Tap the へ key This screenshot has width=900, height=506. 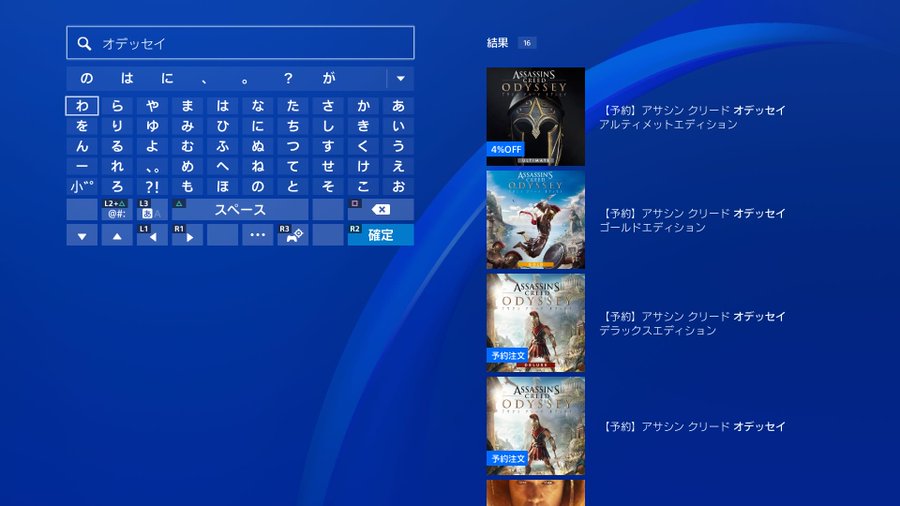223,166
